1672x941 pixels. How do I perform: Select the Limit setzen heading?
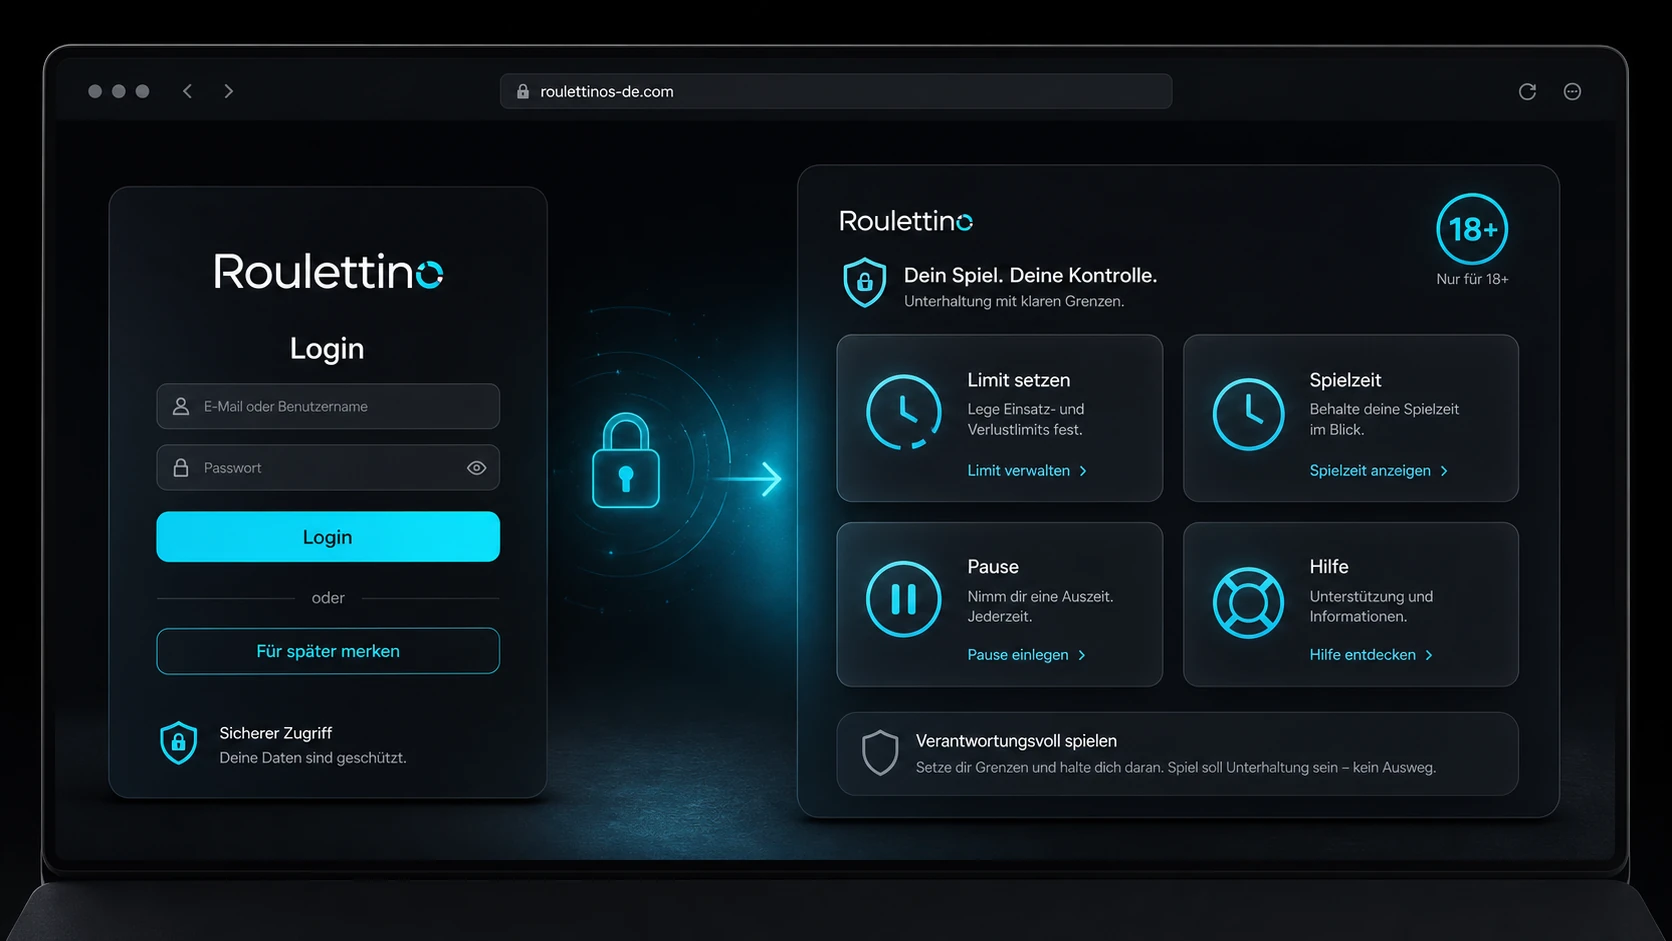(x=1018, y=380)
